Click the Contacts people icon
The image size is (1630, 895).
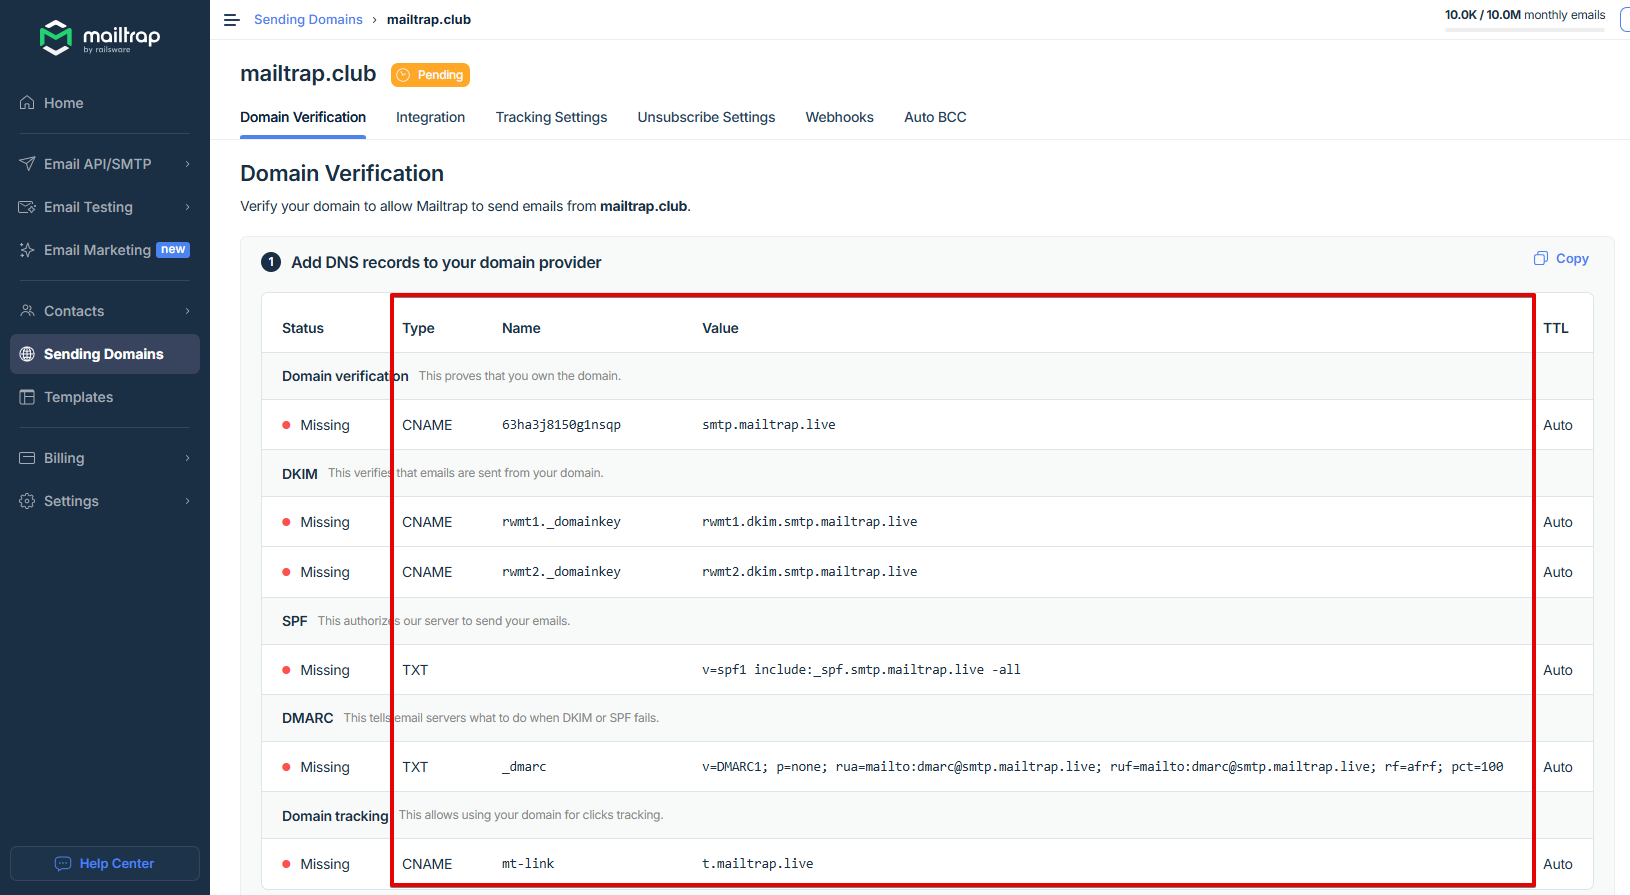coord(27,311)
